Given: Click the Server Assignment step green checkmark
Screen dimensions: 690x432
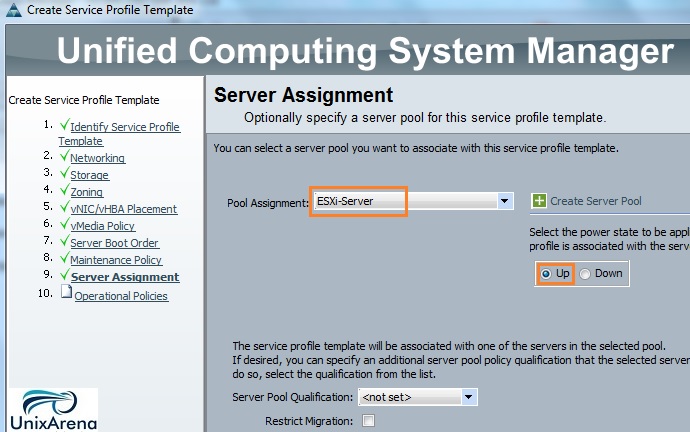Looking at the screenshot, I should pyautogui.click(x=65, y=275).
